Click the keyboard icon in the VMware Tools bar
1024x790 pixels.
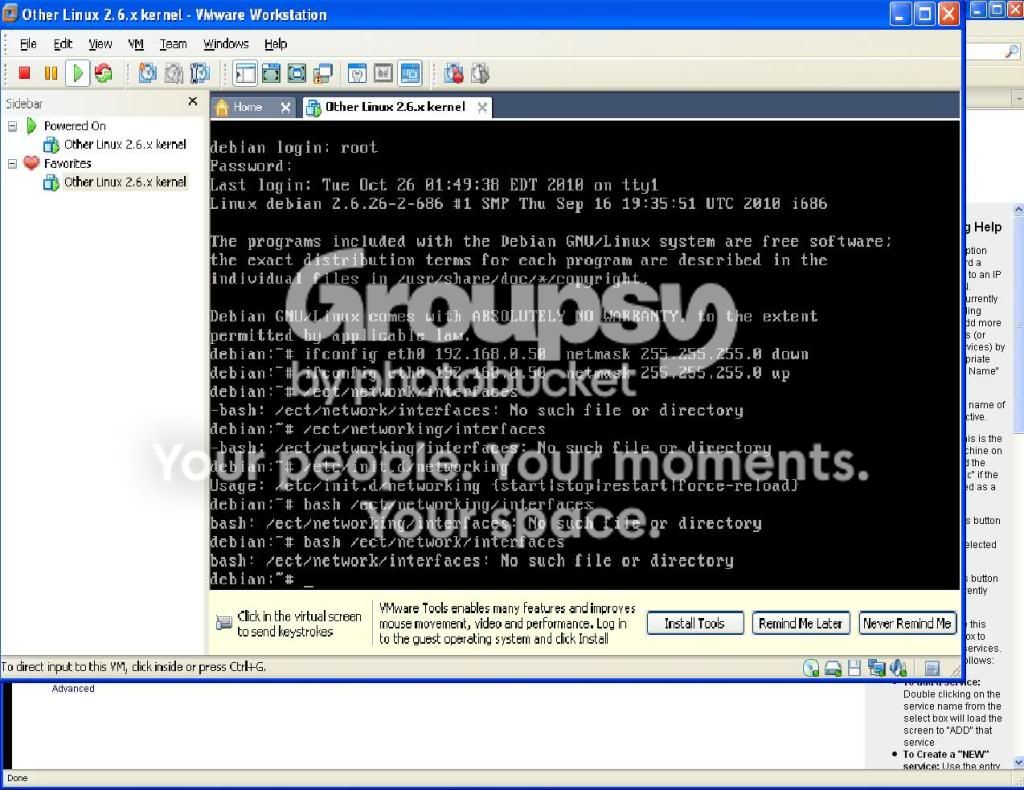point(224,623)
